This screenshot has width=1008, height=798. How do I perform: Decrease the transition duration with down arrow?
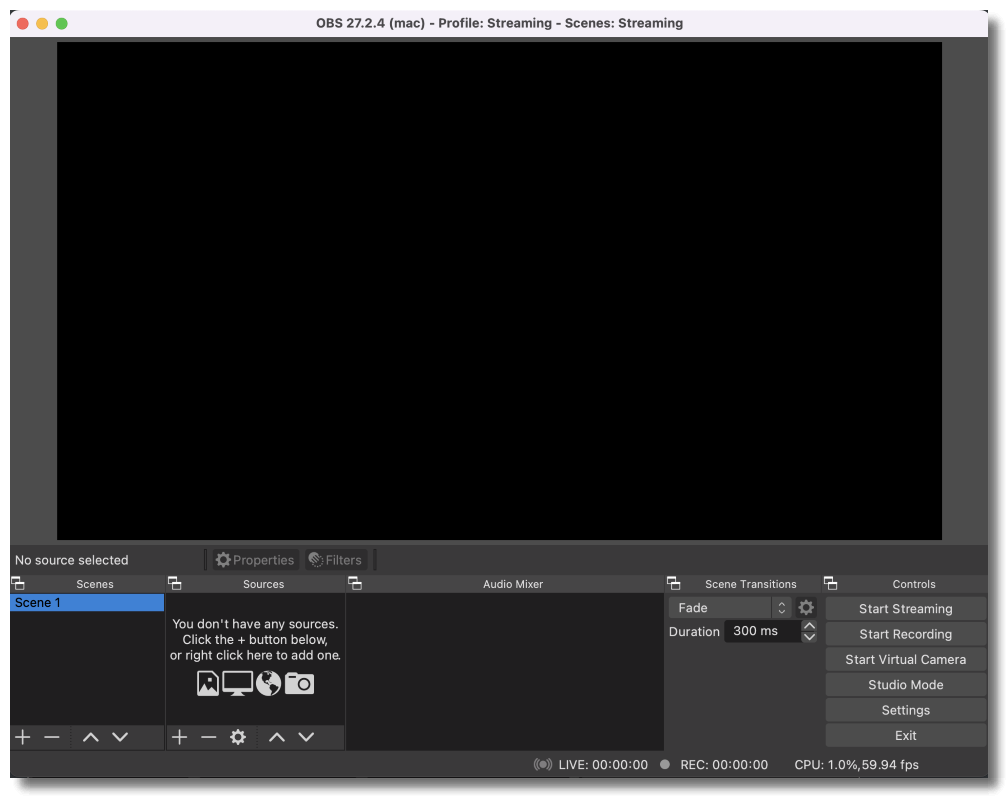coord(809,637)
